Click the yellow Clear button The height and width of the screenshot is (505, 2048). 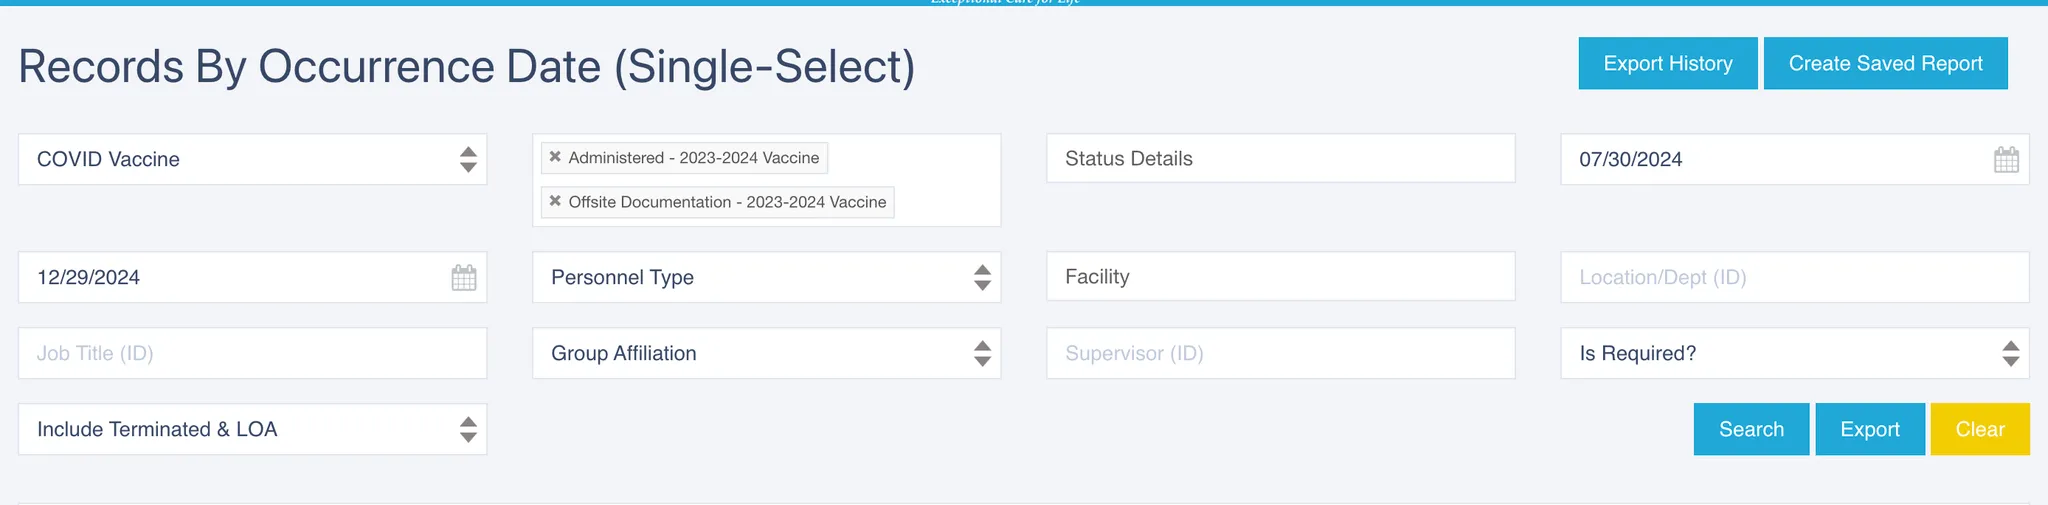[x=1980, y=429]
